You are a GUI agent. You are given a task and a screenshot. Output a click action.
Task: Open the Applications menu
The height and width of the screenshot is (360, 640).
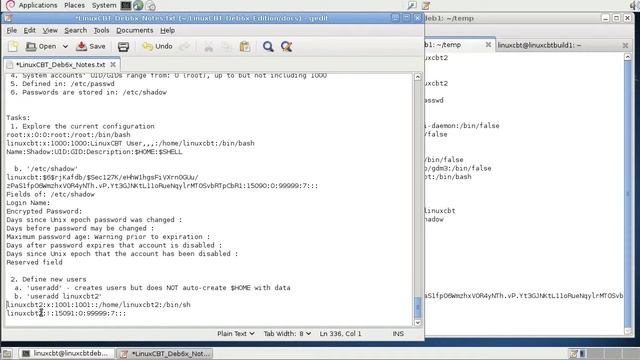coord(38,5)
